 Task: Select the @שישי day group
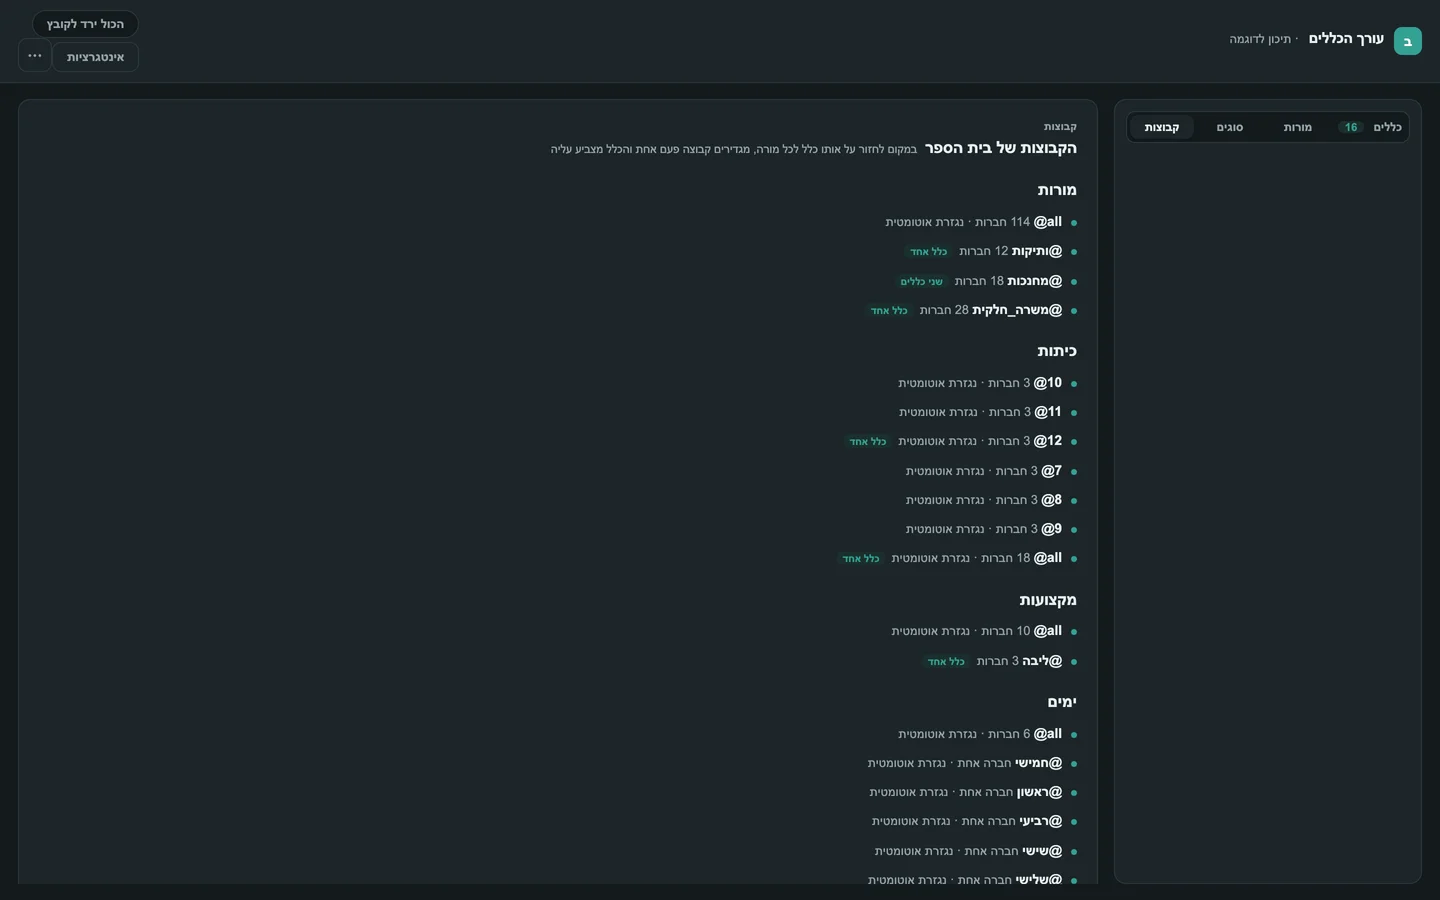pos(1042,851)
